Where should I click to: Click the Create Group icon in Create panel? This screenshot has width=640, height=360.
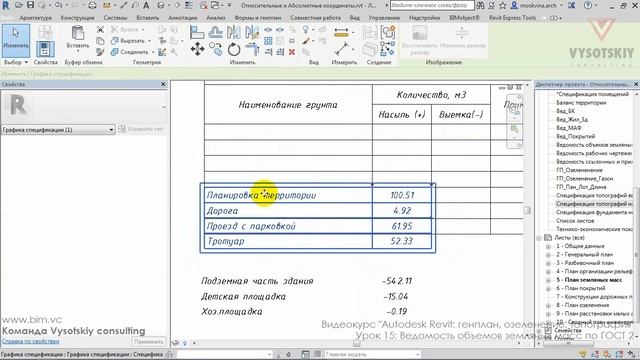coord(387,32)
